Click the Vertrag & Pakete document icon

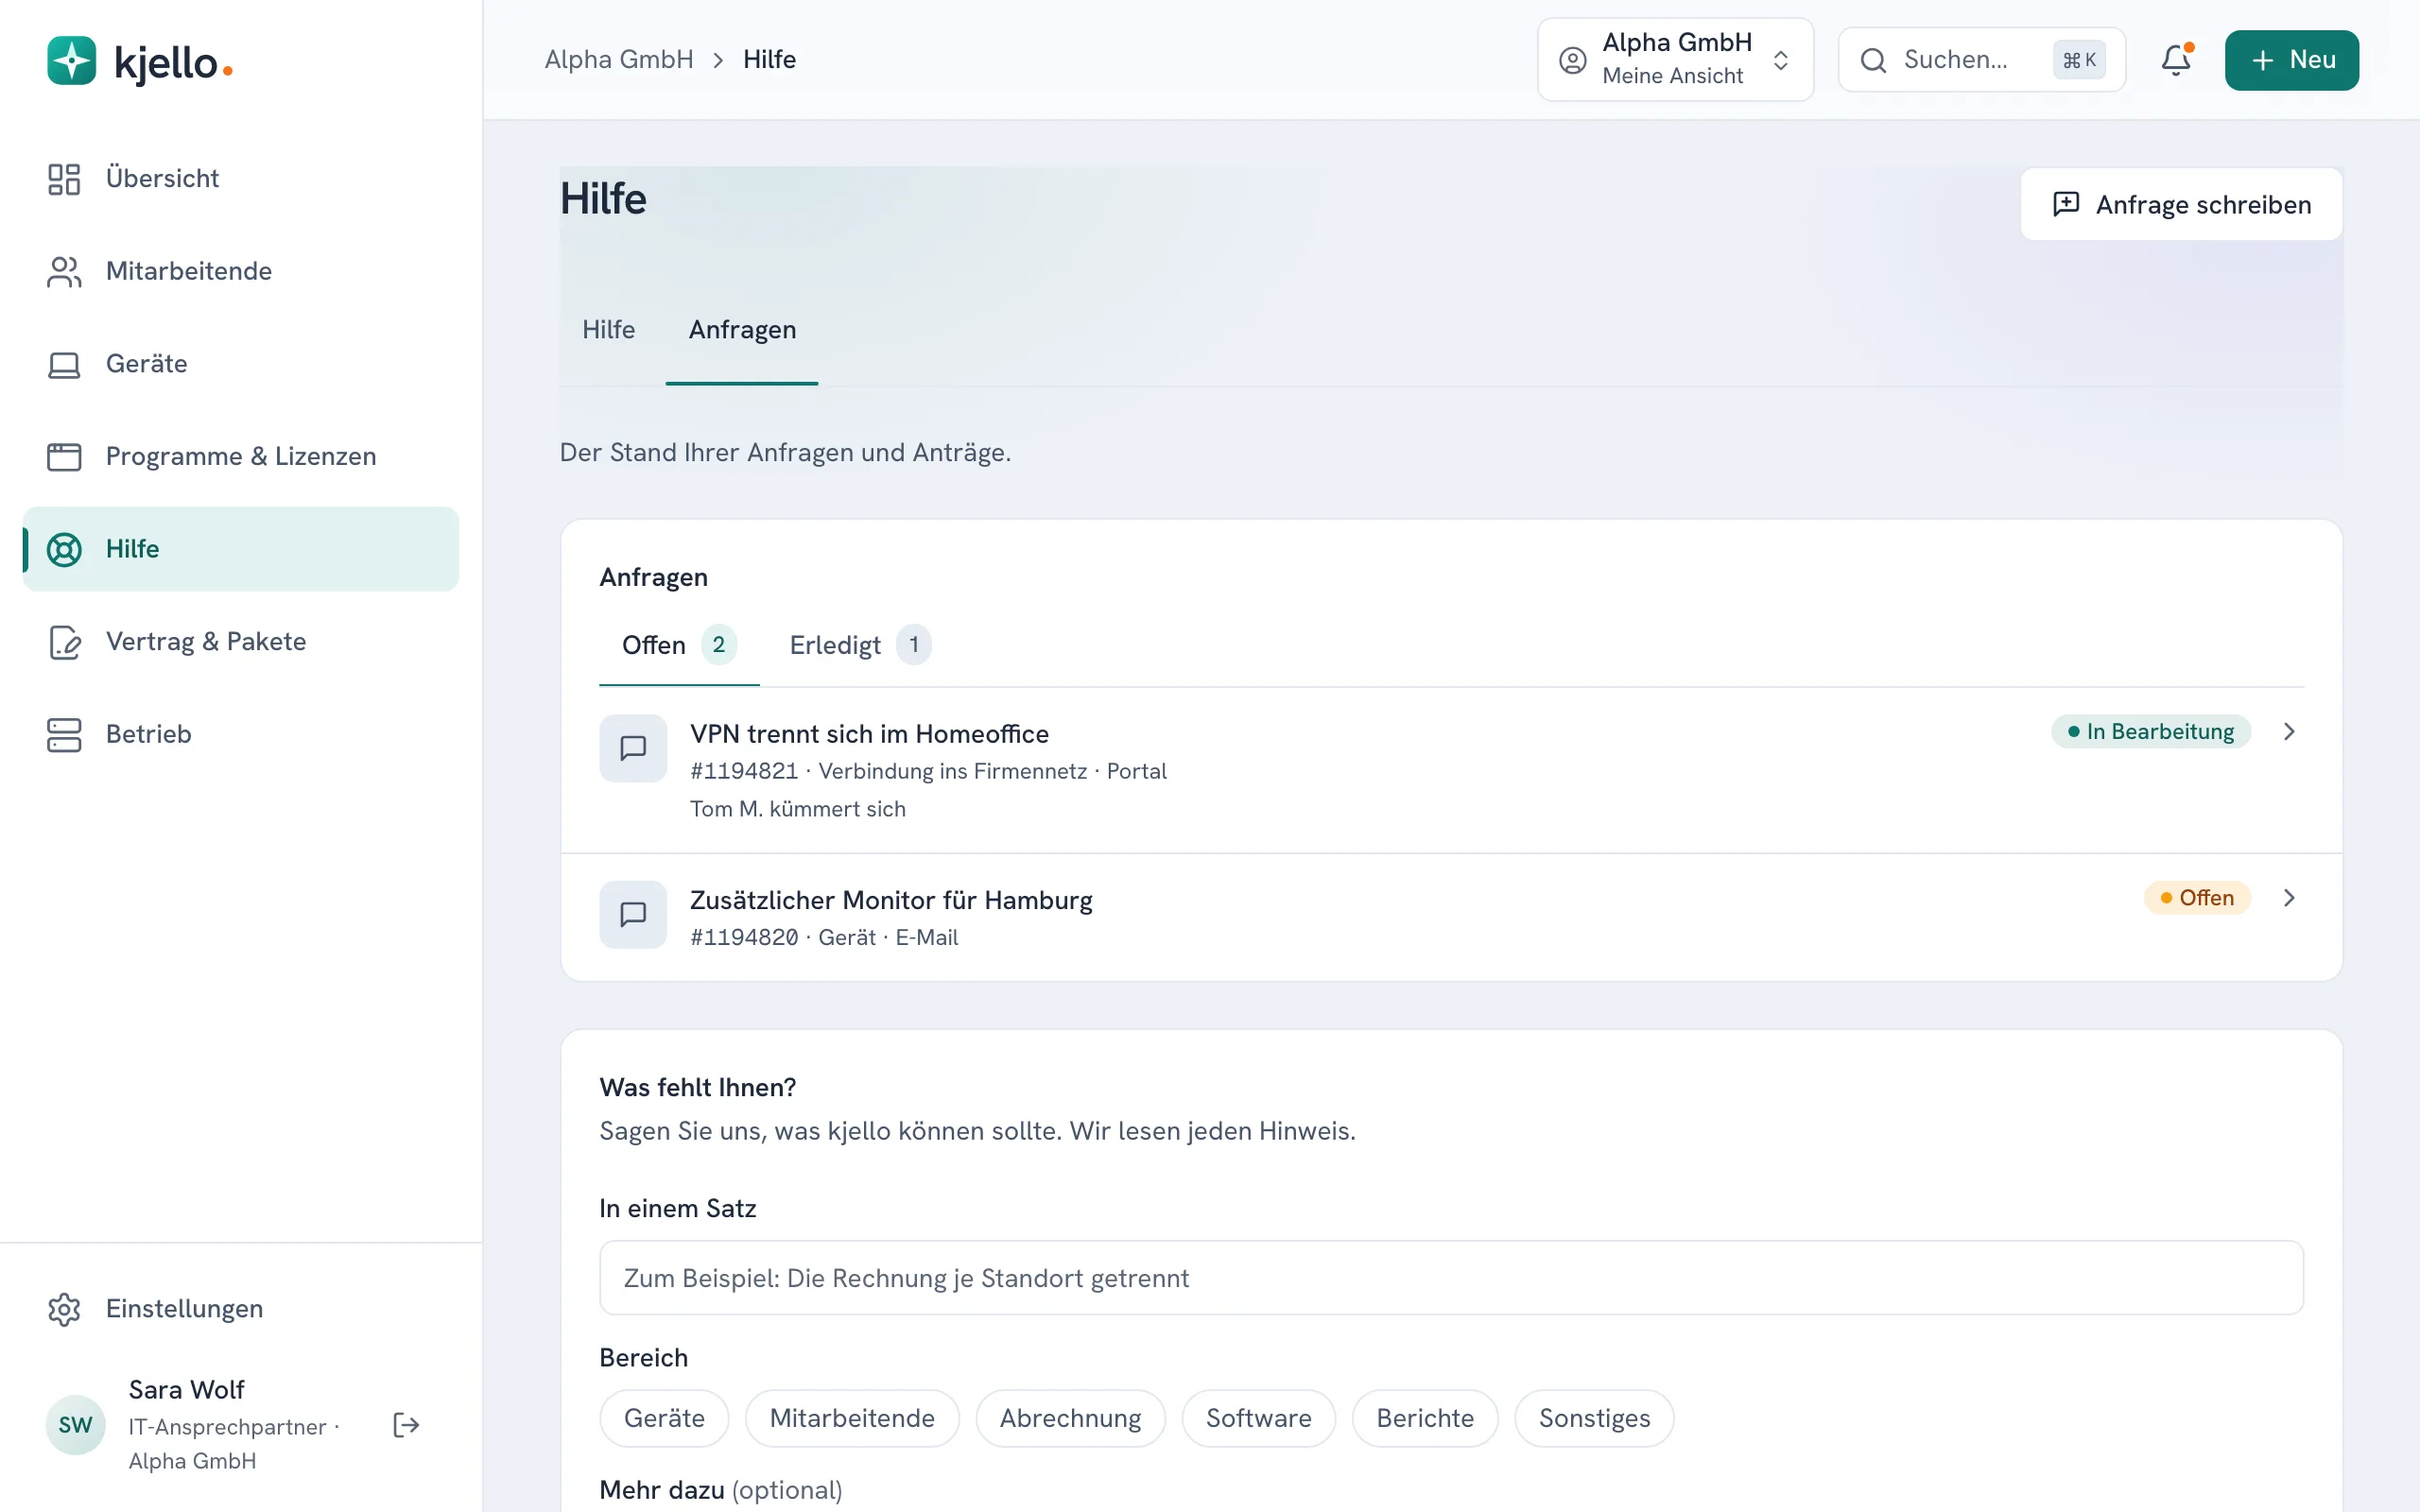click(x=64, y=642)
